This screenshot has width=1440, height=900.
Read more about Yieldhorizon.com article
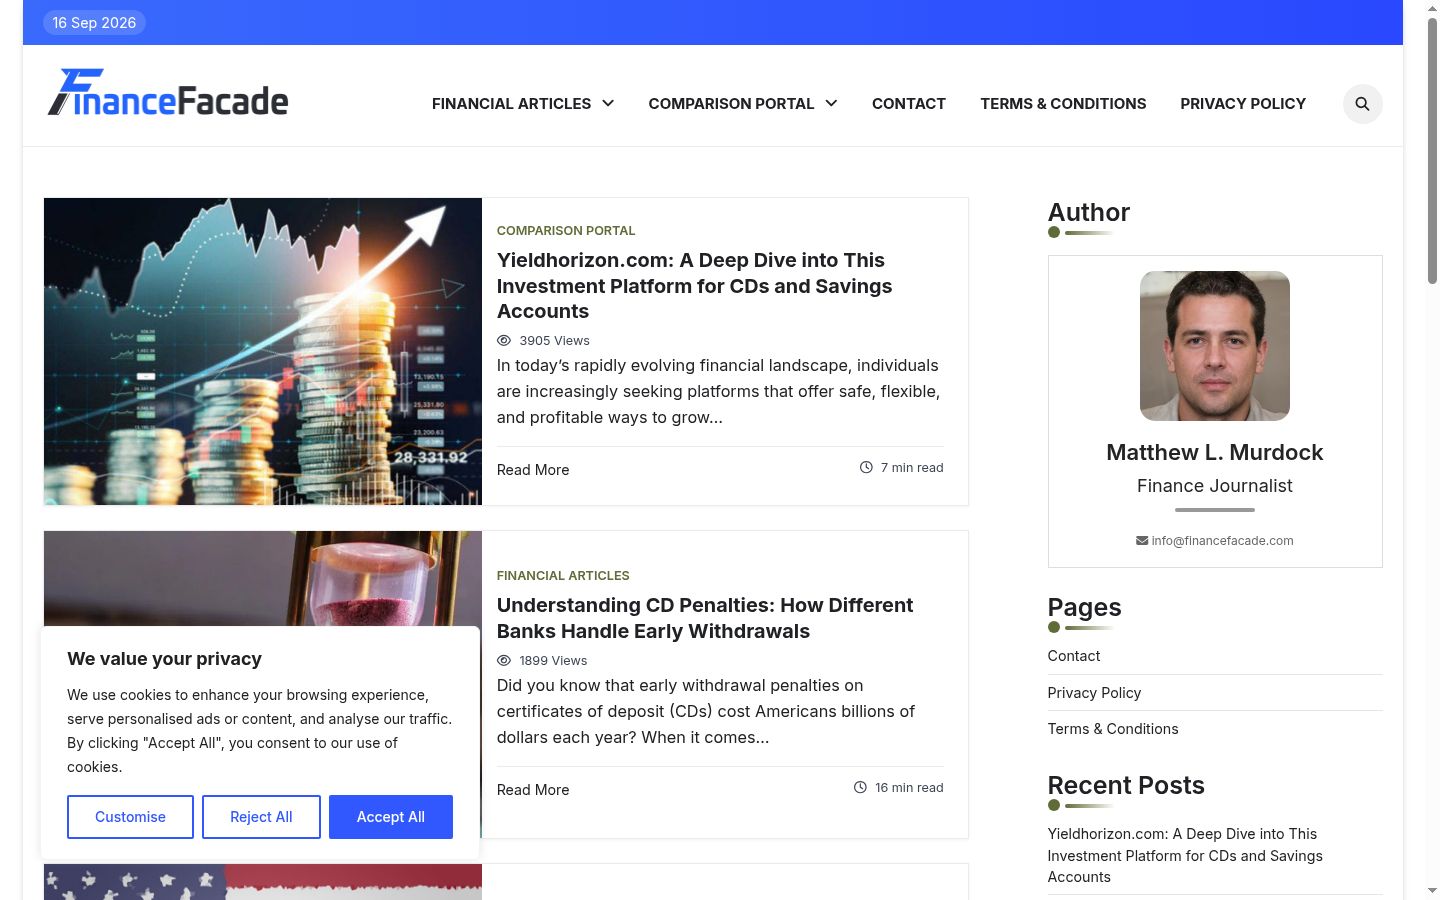pyautogui.click(x=533, y=470)
